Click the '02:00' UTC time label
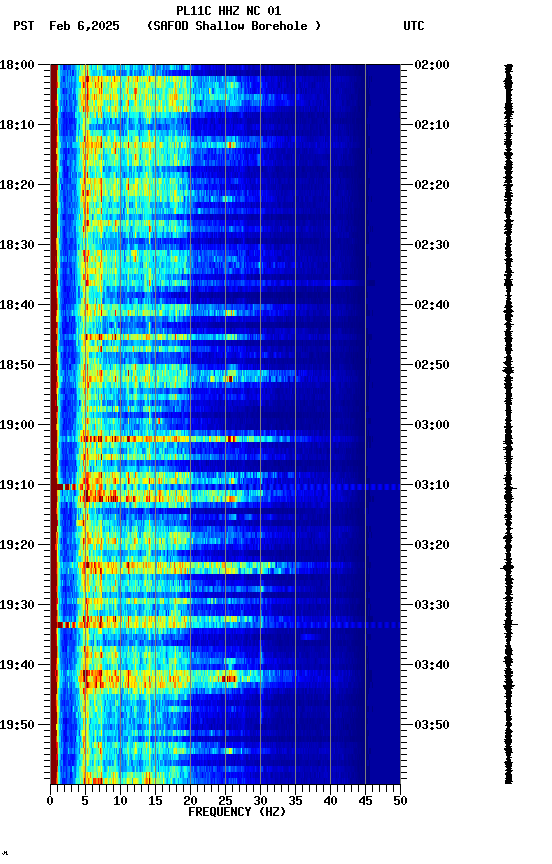The width and height of the screenshot is (552, 864). point(432,65)
